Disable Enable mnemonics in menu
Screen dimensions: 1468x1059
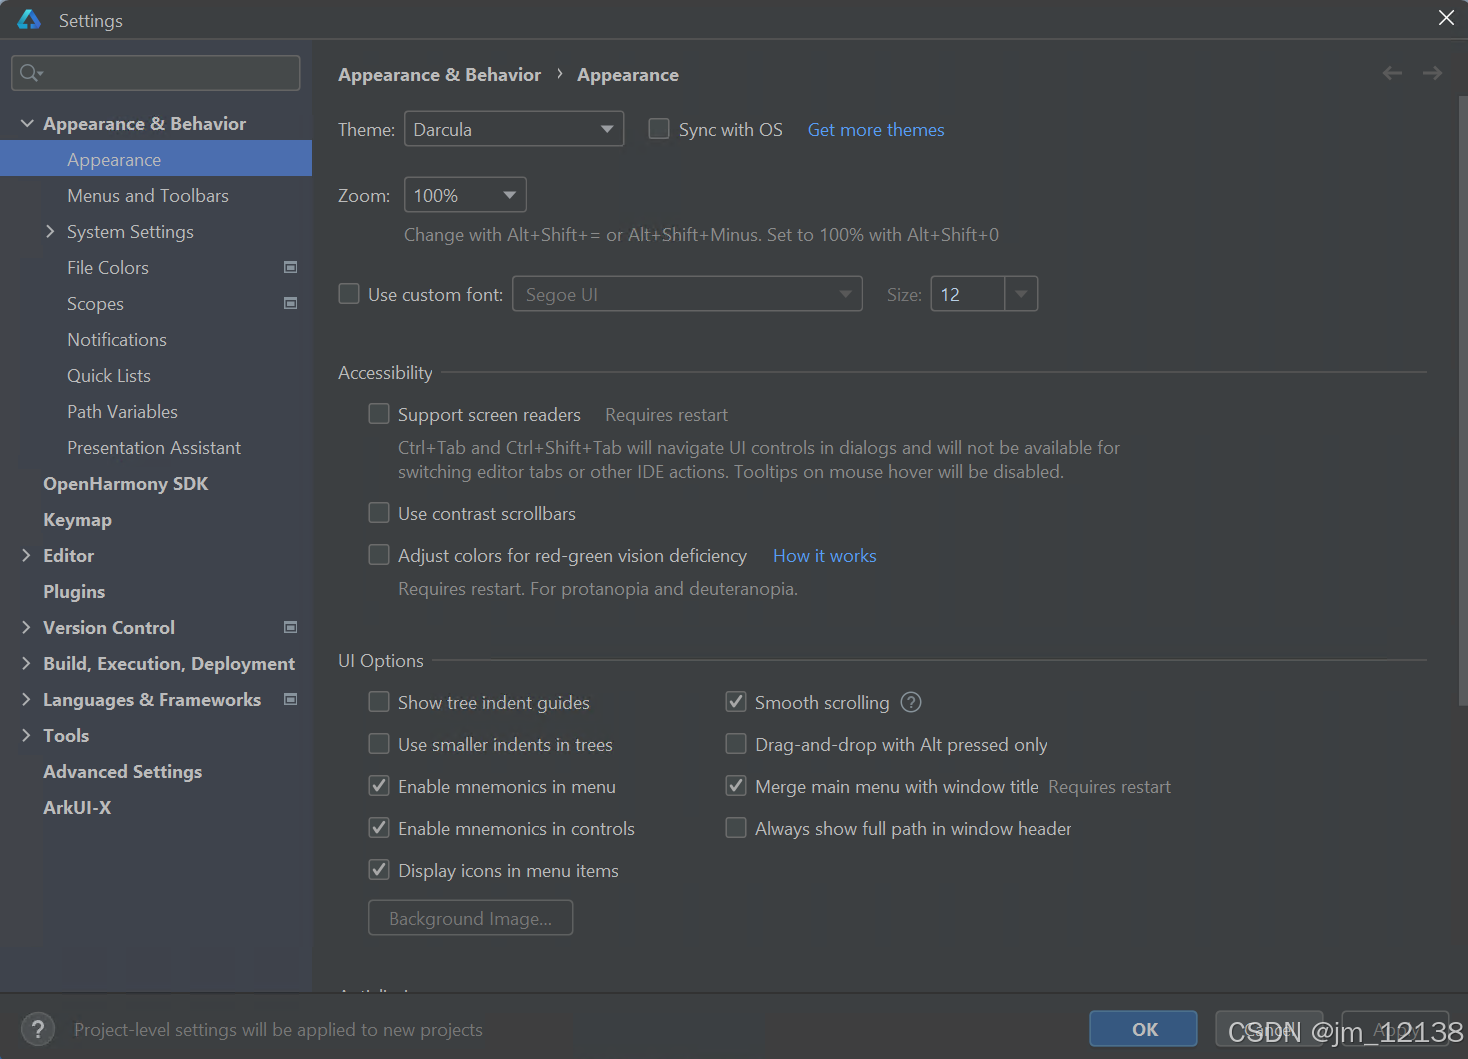coord(379,786)
